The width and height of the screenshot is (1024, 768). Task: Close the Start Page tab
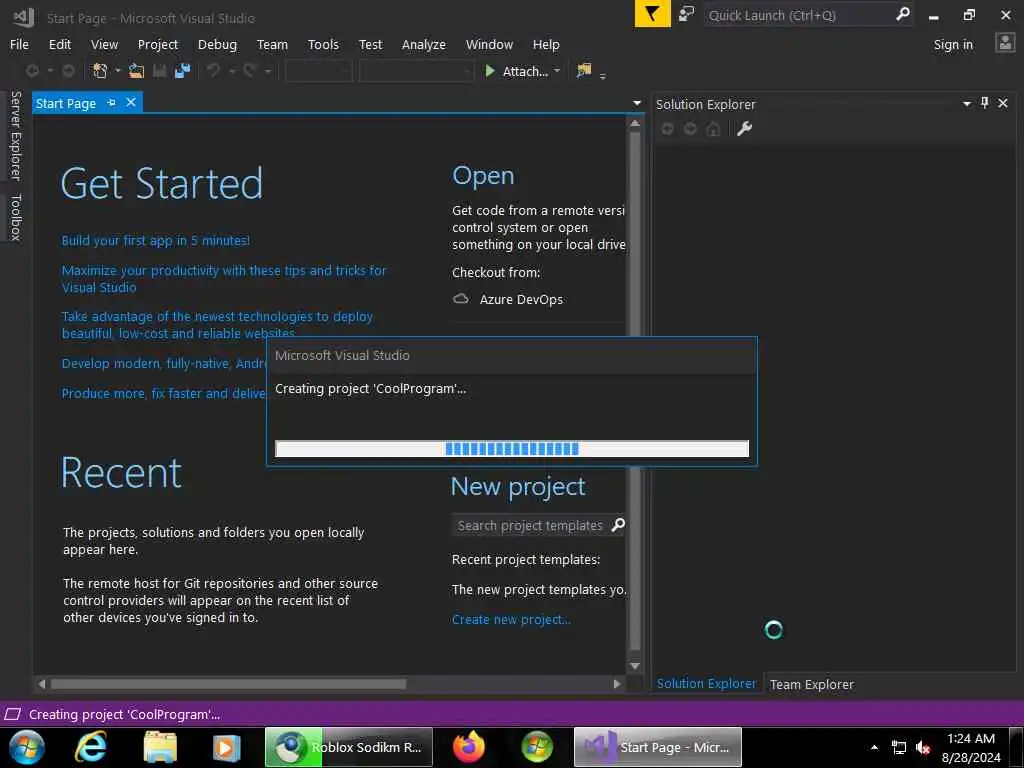pos(131,103)
